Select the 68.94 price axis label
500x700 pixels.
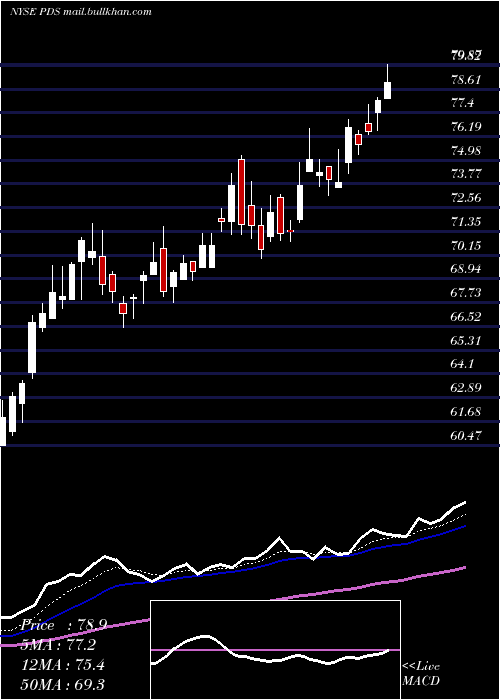coord(466,269)
